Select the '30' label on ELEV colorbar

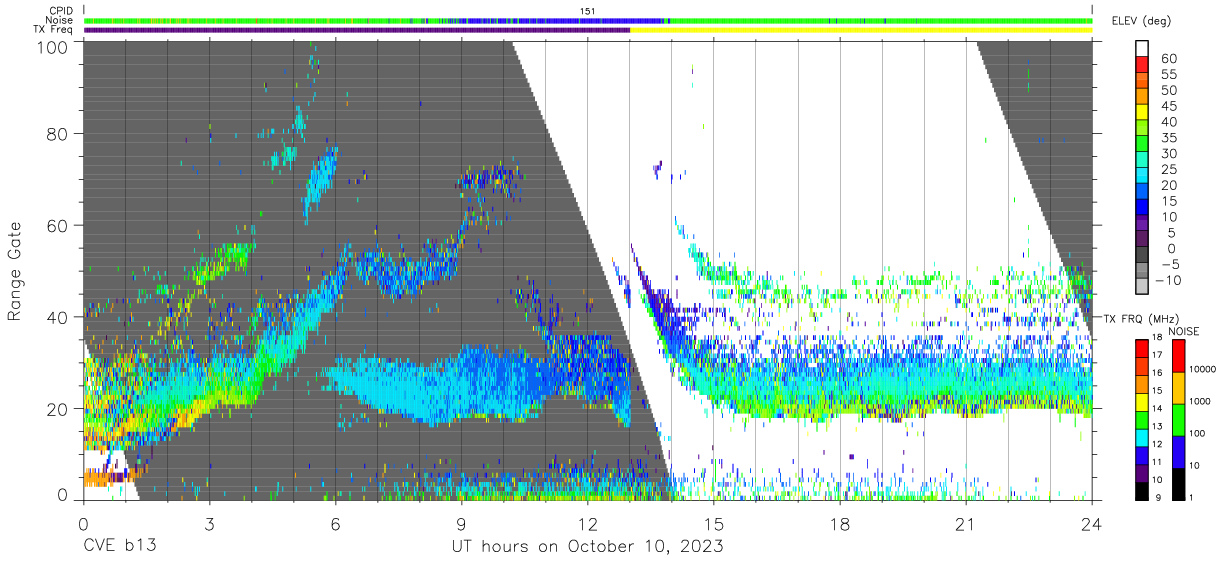coord(1169,153)
